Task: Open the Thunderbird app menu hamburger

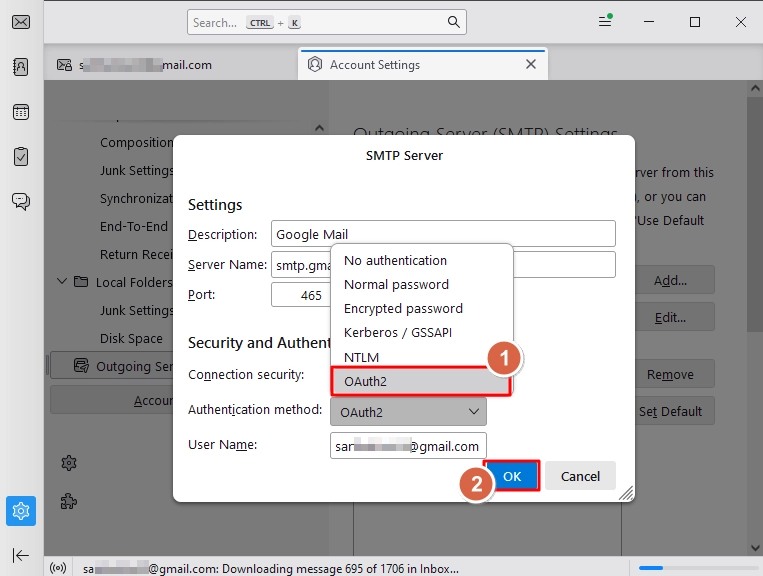Action: pos(605,21)
